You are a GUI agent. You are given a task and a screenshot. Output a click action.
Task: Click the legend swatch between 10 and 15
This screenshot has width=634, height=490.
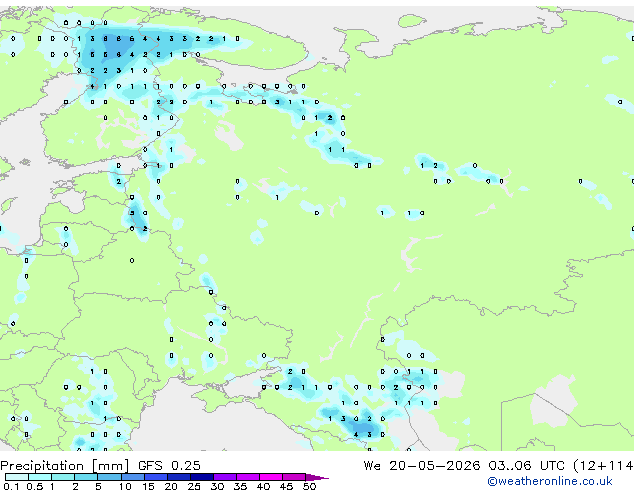pyautogui.click(x=133, y=477)
